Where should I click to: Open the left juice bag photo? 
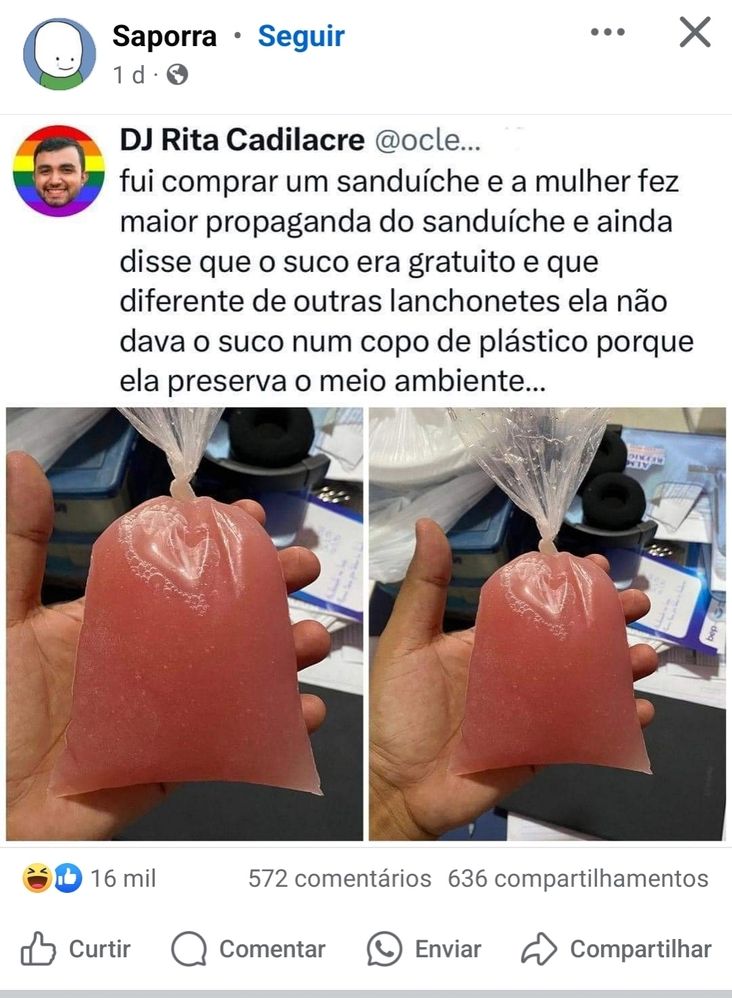(x=184, y=624)
